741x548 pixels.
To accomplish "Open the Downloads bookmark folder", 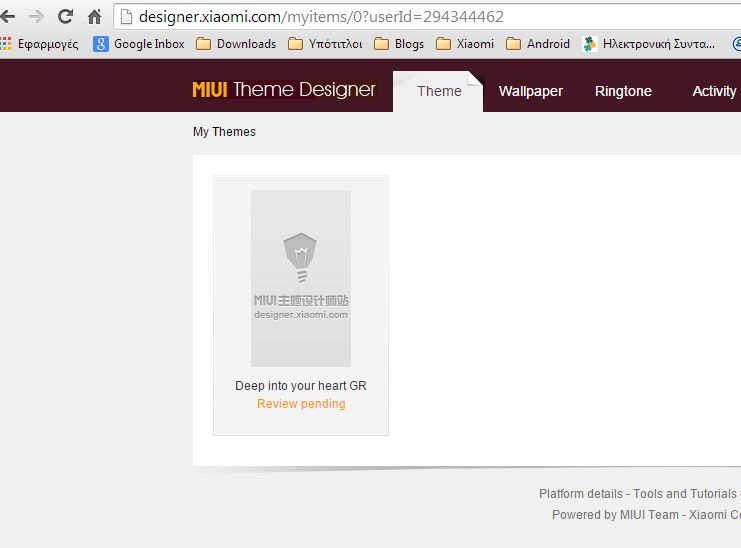I will (x=236, y=44).
